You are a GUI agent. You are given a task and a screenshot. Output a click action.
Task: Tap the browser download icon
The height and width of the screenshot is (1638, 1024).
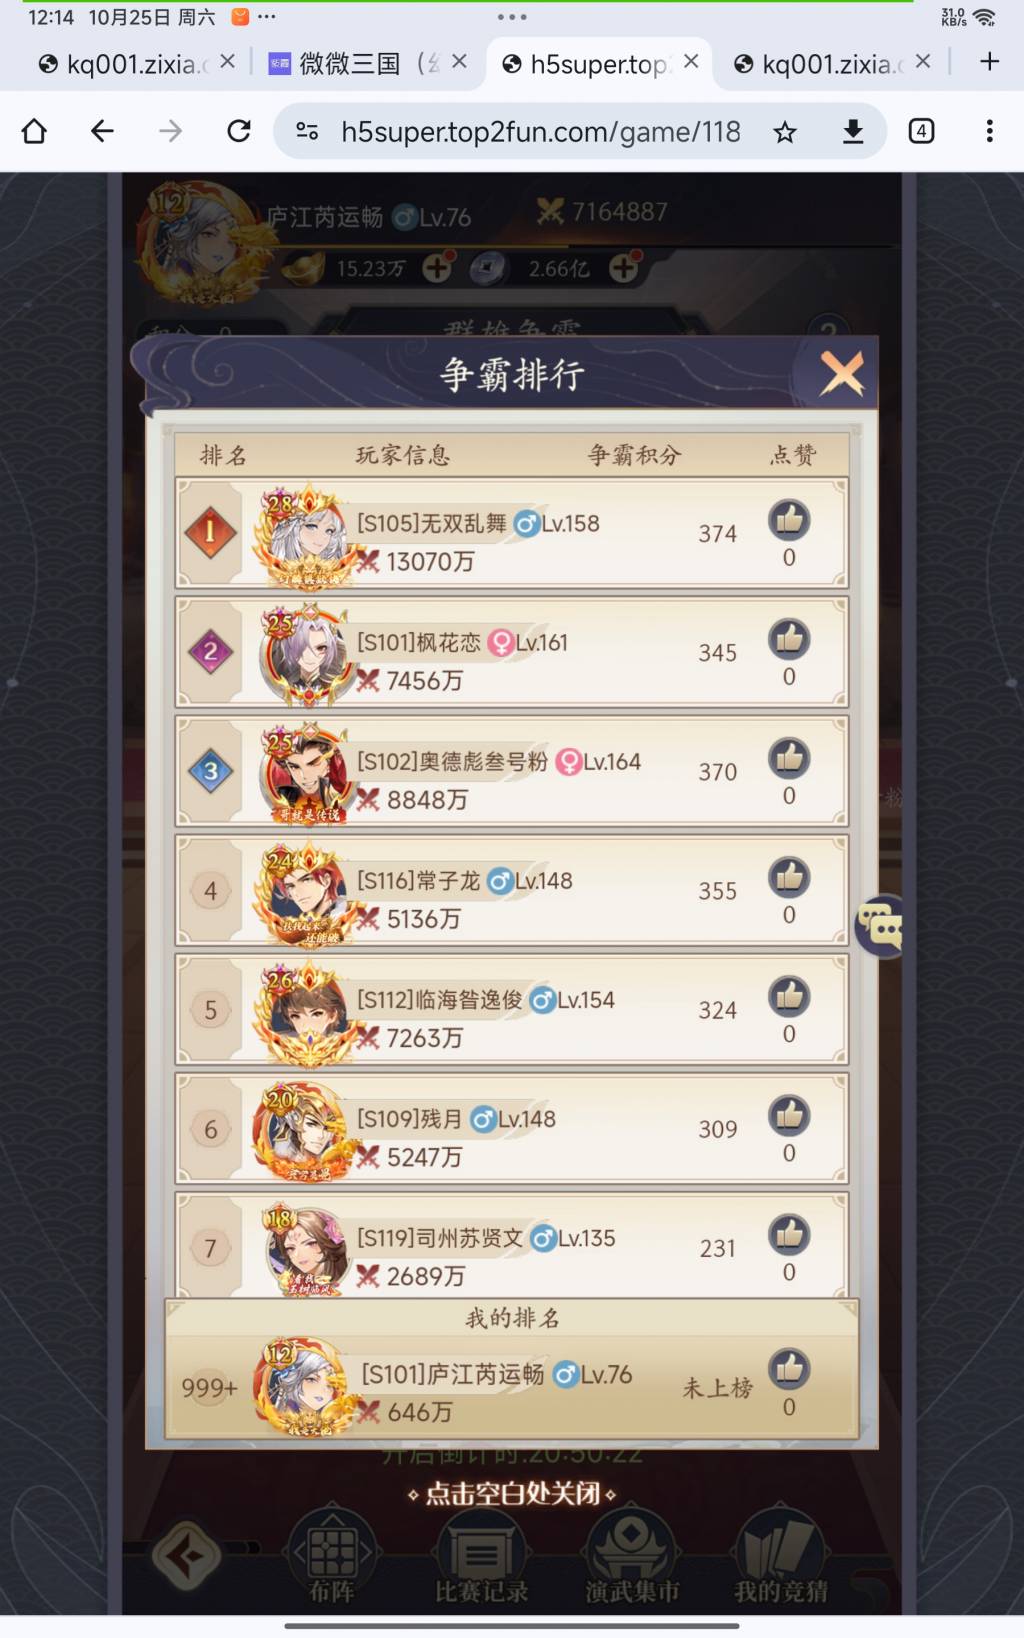[853, 131]
